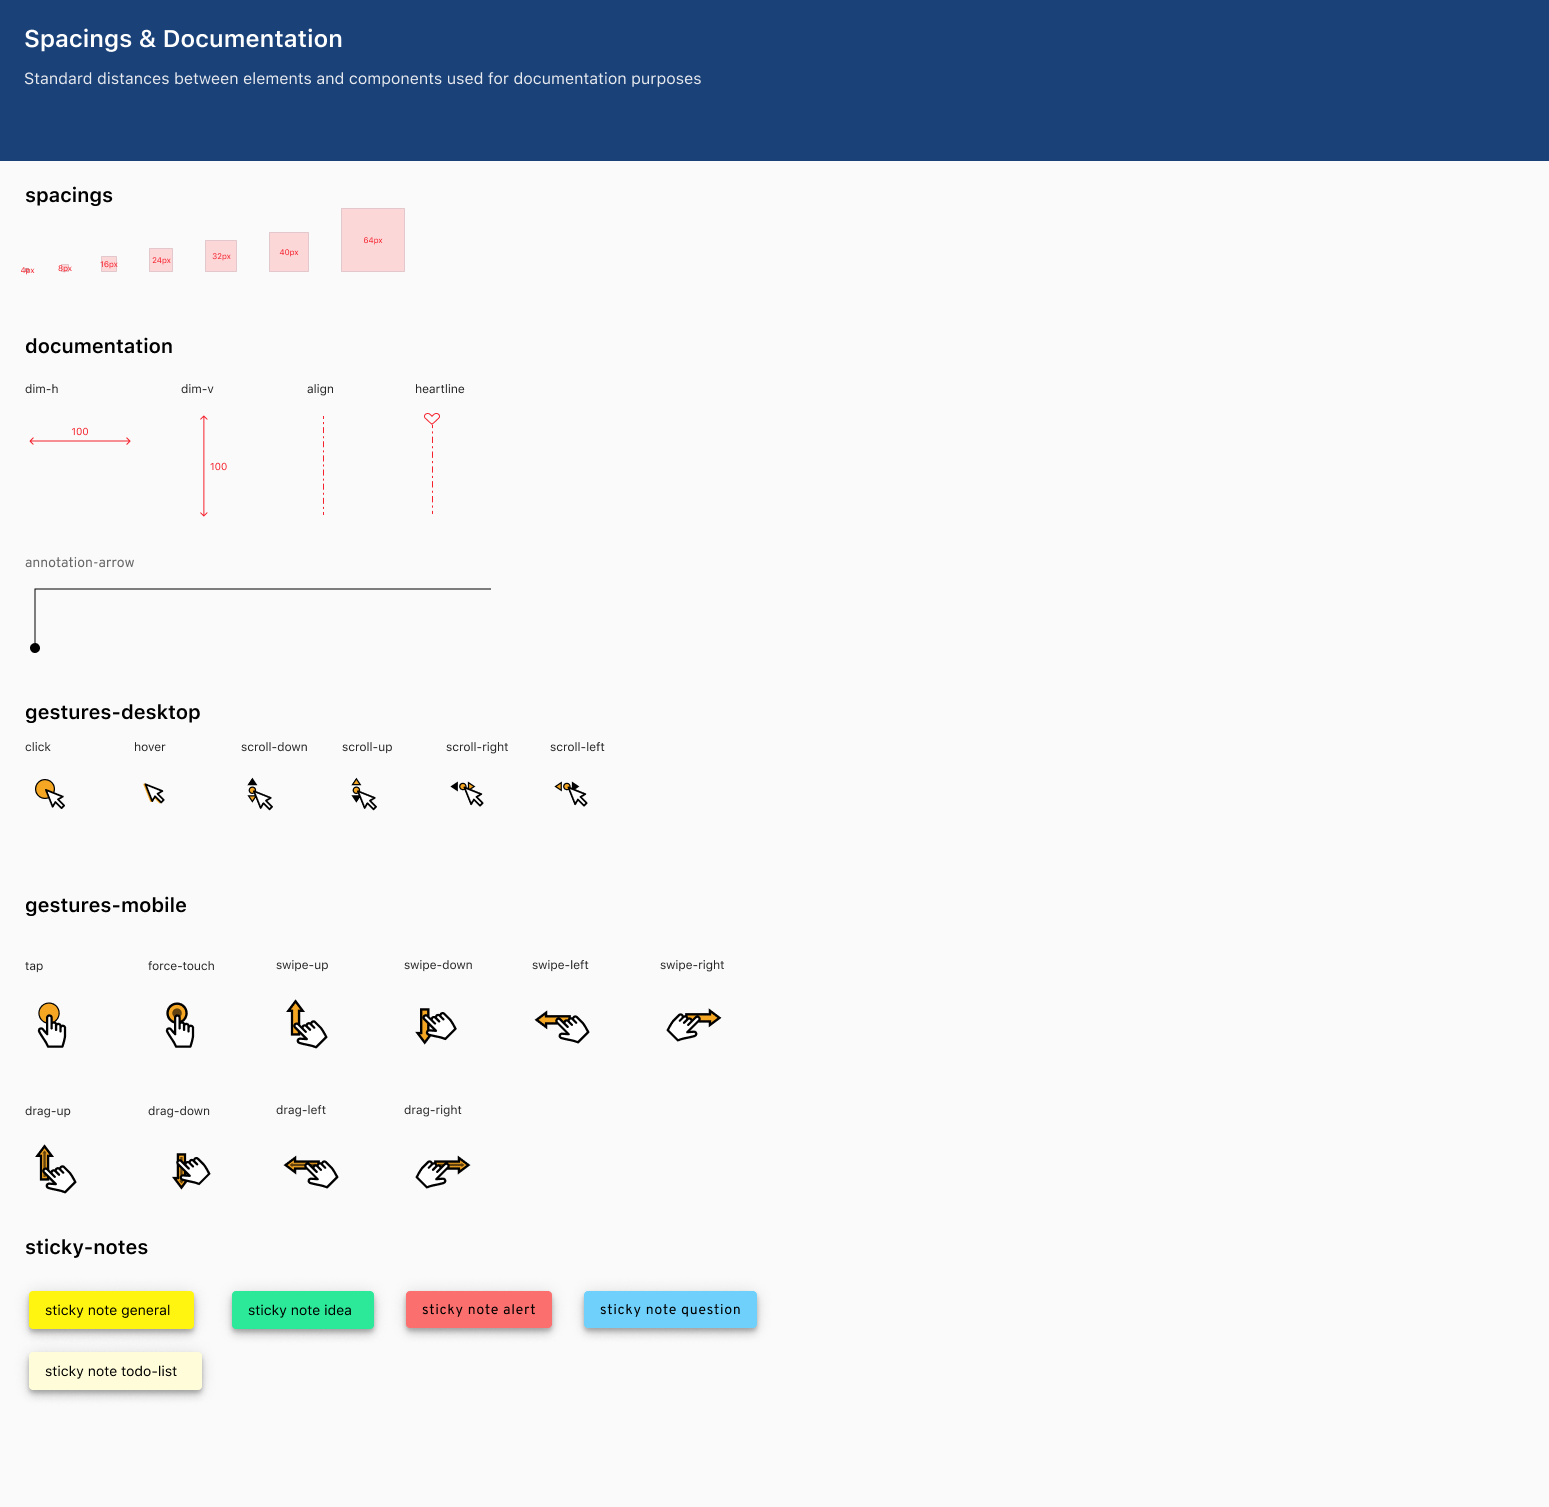Click the swipe-right hand icon

693,1025
